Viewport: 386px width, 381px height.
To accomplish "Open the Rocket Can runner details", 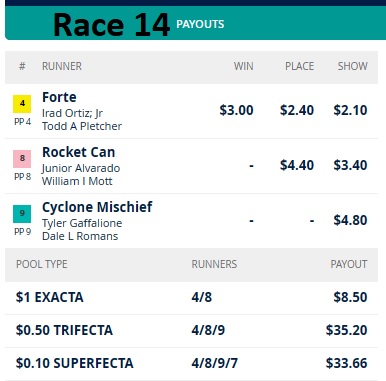I will pos(79,152).
